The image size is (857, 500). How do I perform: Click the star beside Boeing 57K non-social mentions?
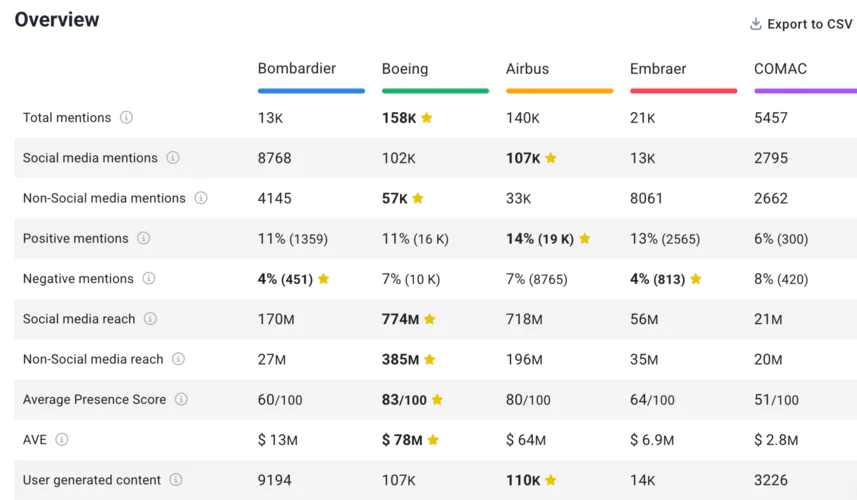coord(418,198)
